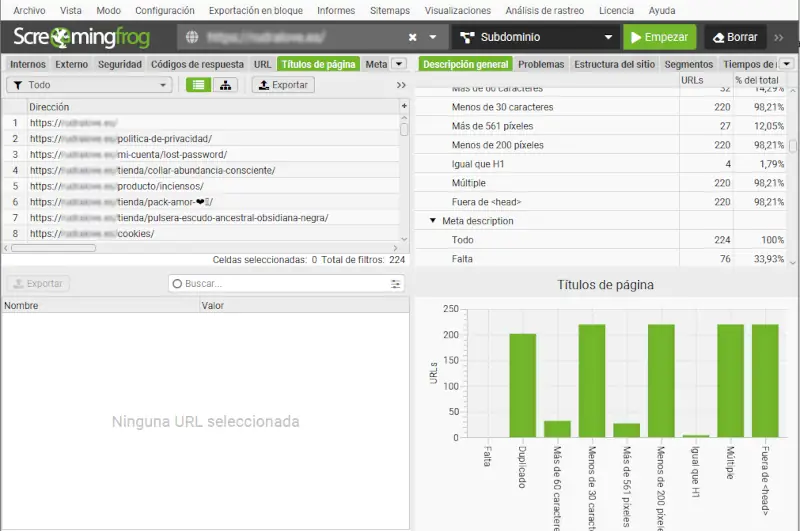Select the collar-abundancia-consciente URL row
This screenshot has width=800, height=531.
(x=202, y=170)
